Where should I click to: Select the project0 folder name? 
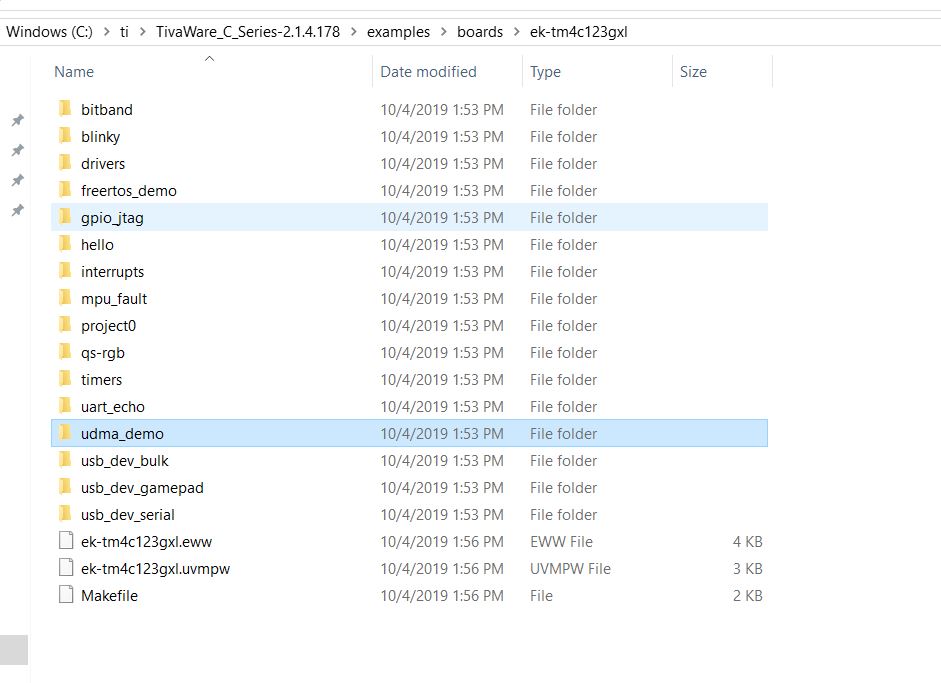coord(109,326)
